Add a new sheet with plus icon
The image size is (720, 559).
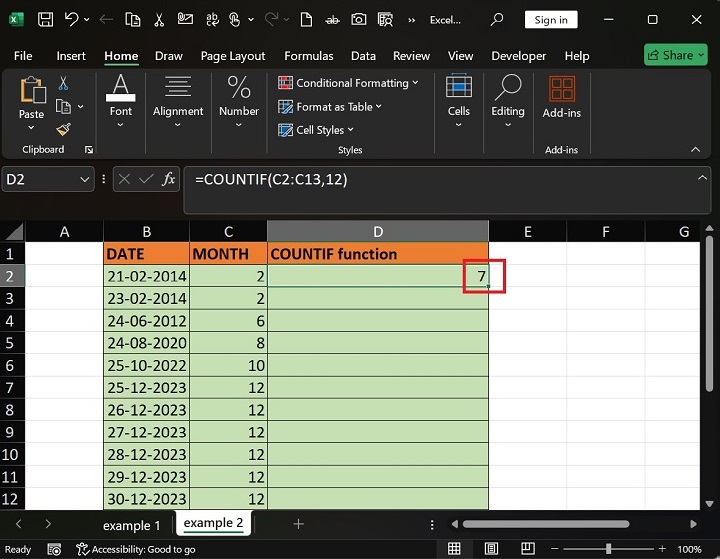point(298,524)
